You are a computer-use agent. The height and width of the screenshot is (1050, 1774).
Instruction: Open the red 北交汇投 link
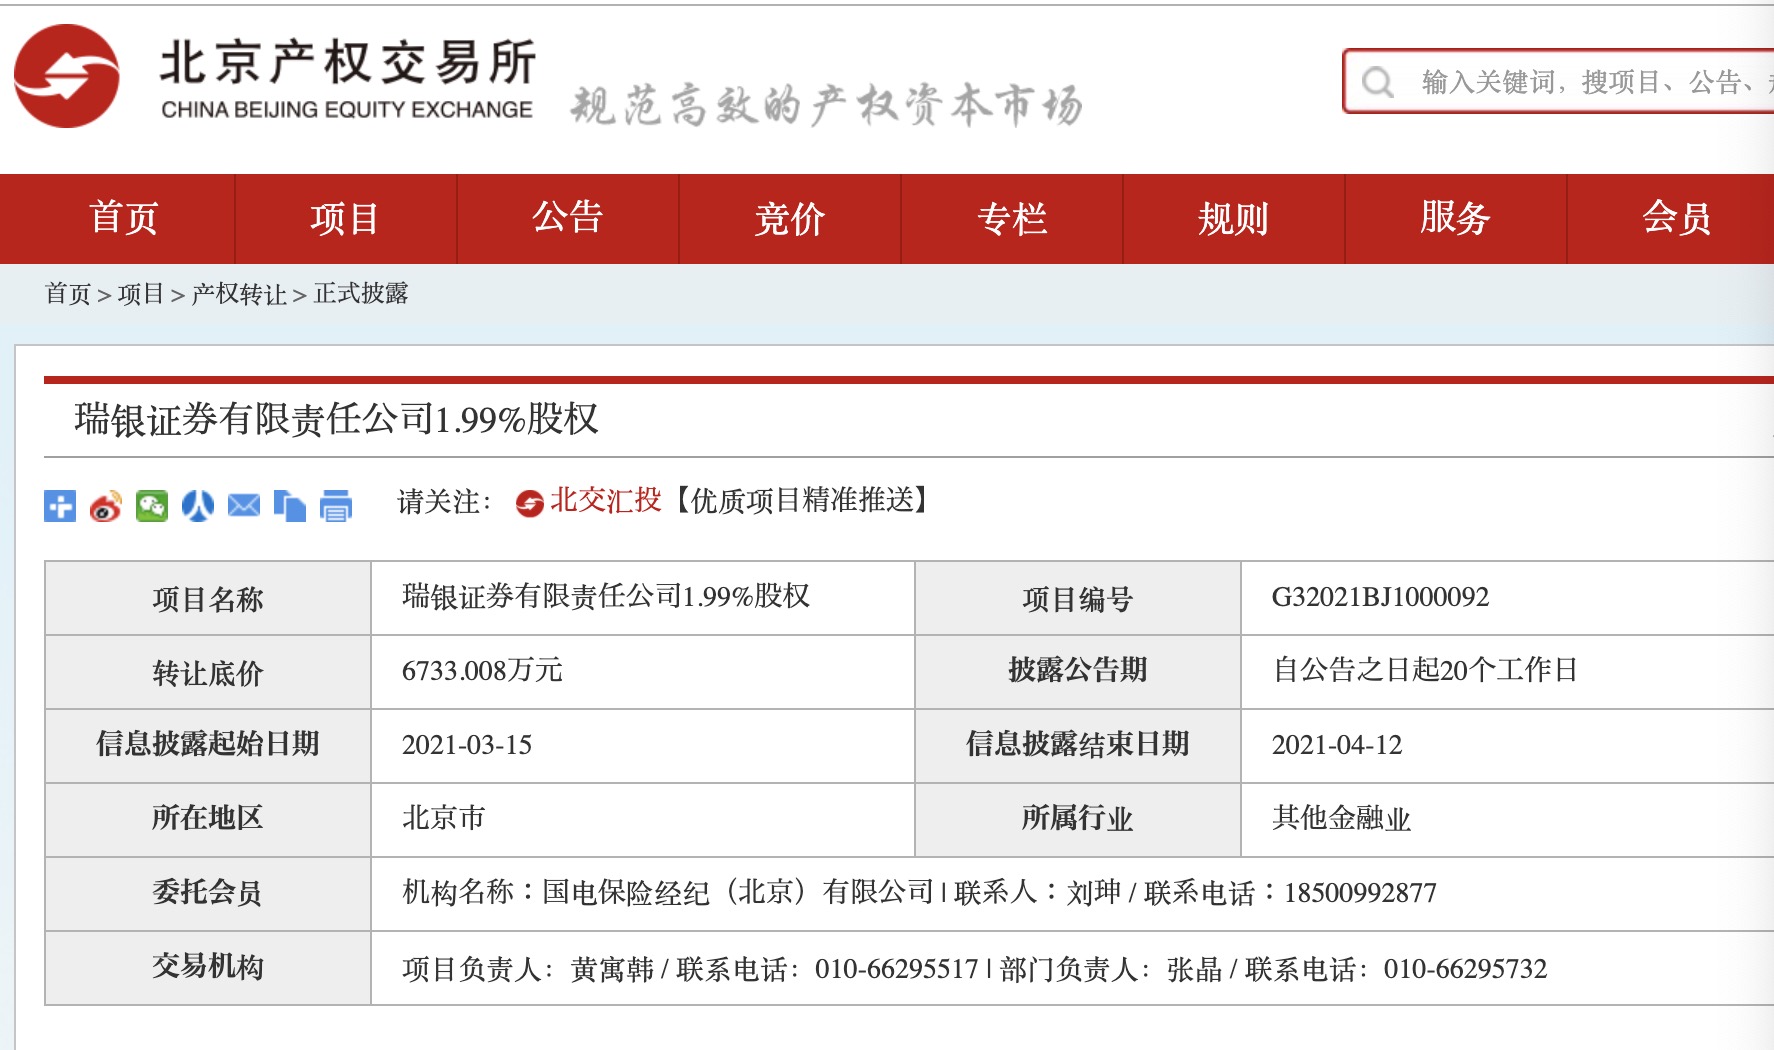606,500
